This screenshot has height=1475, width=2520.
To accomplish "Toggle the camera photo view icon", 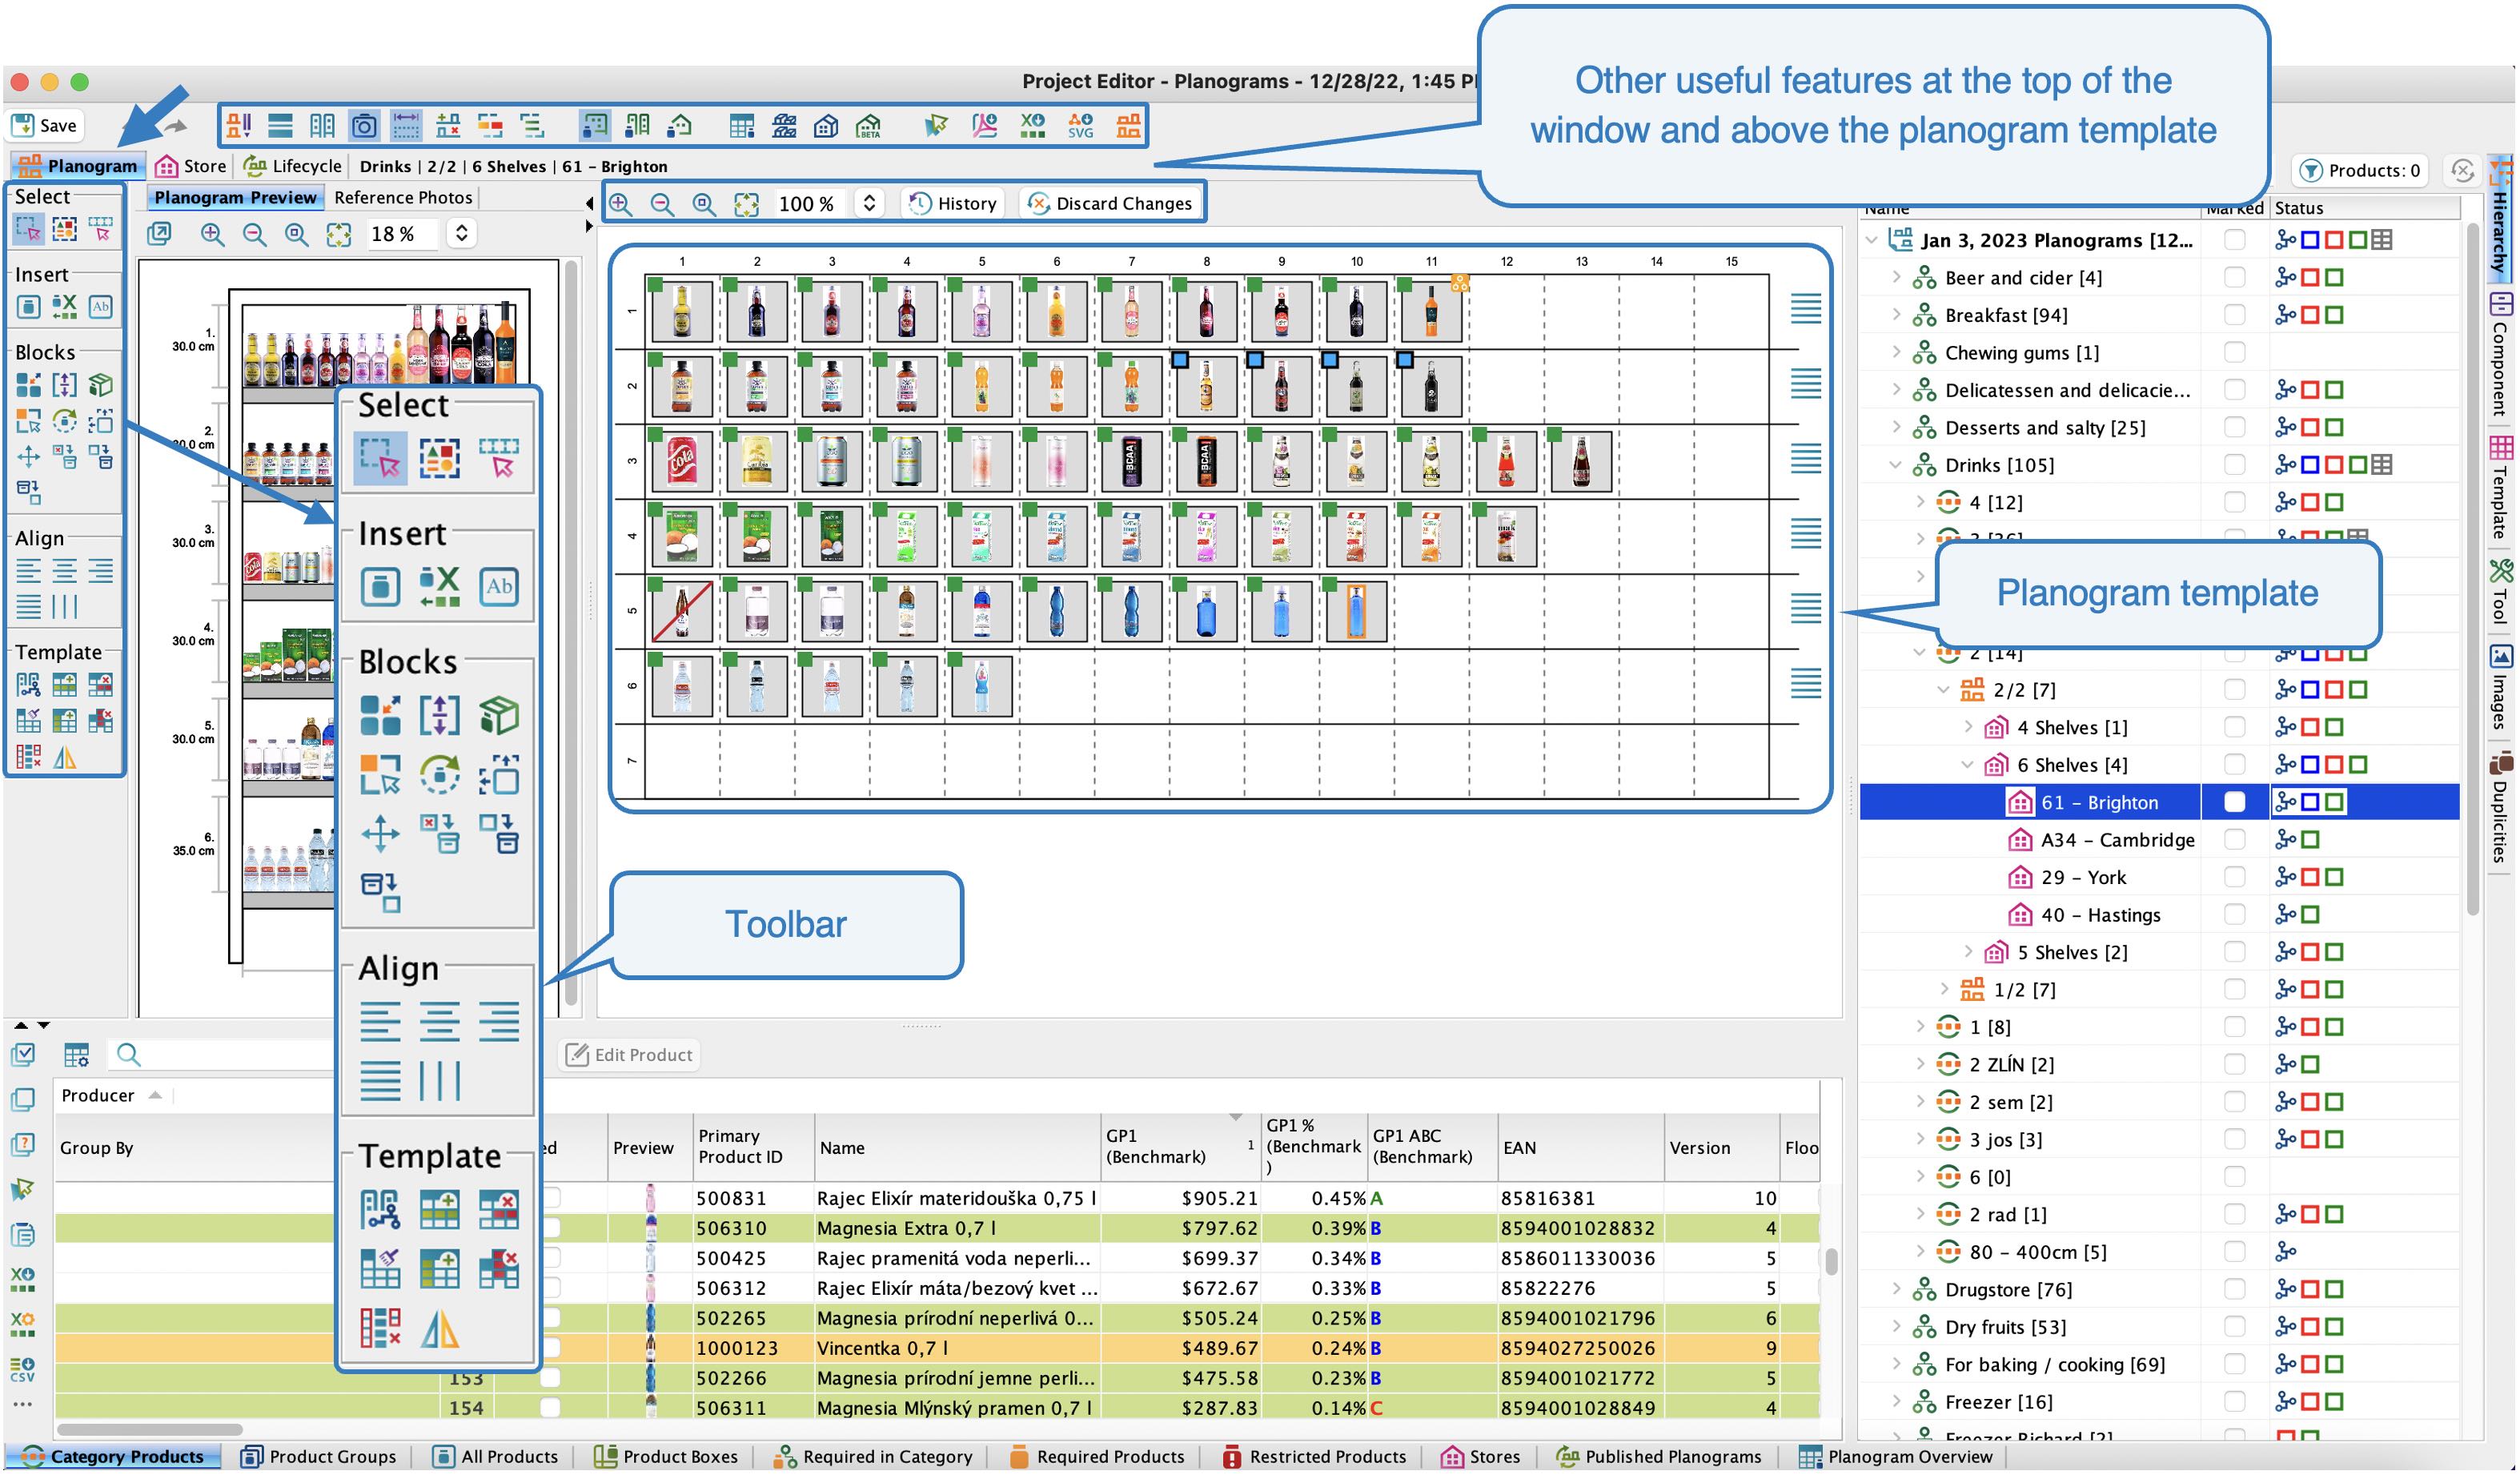I will tap(364, 126).
